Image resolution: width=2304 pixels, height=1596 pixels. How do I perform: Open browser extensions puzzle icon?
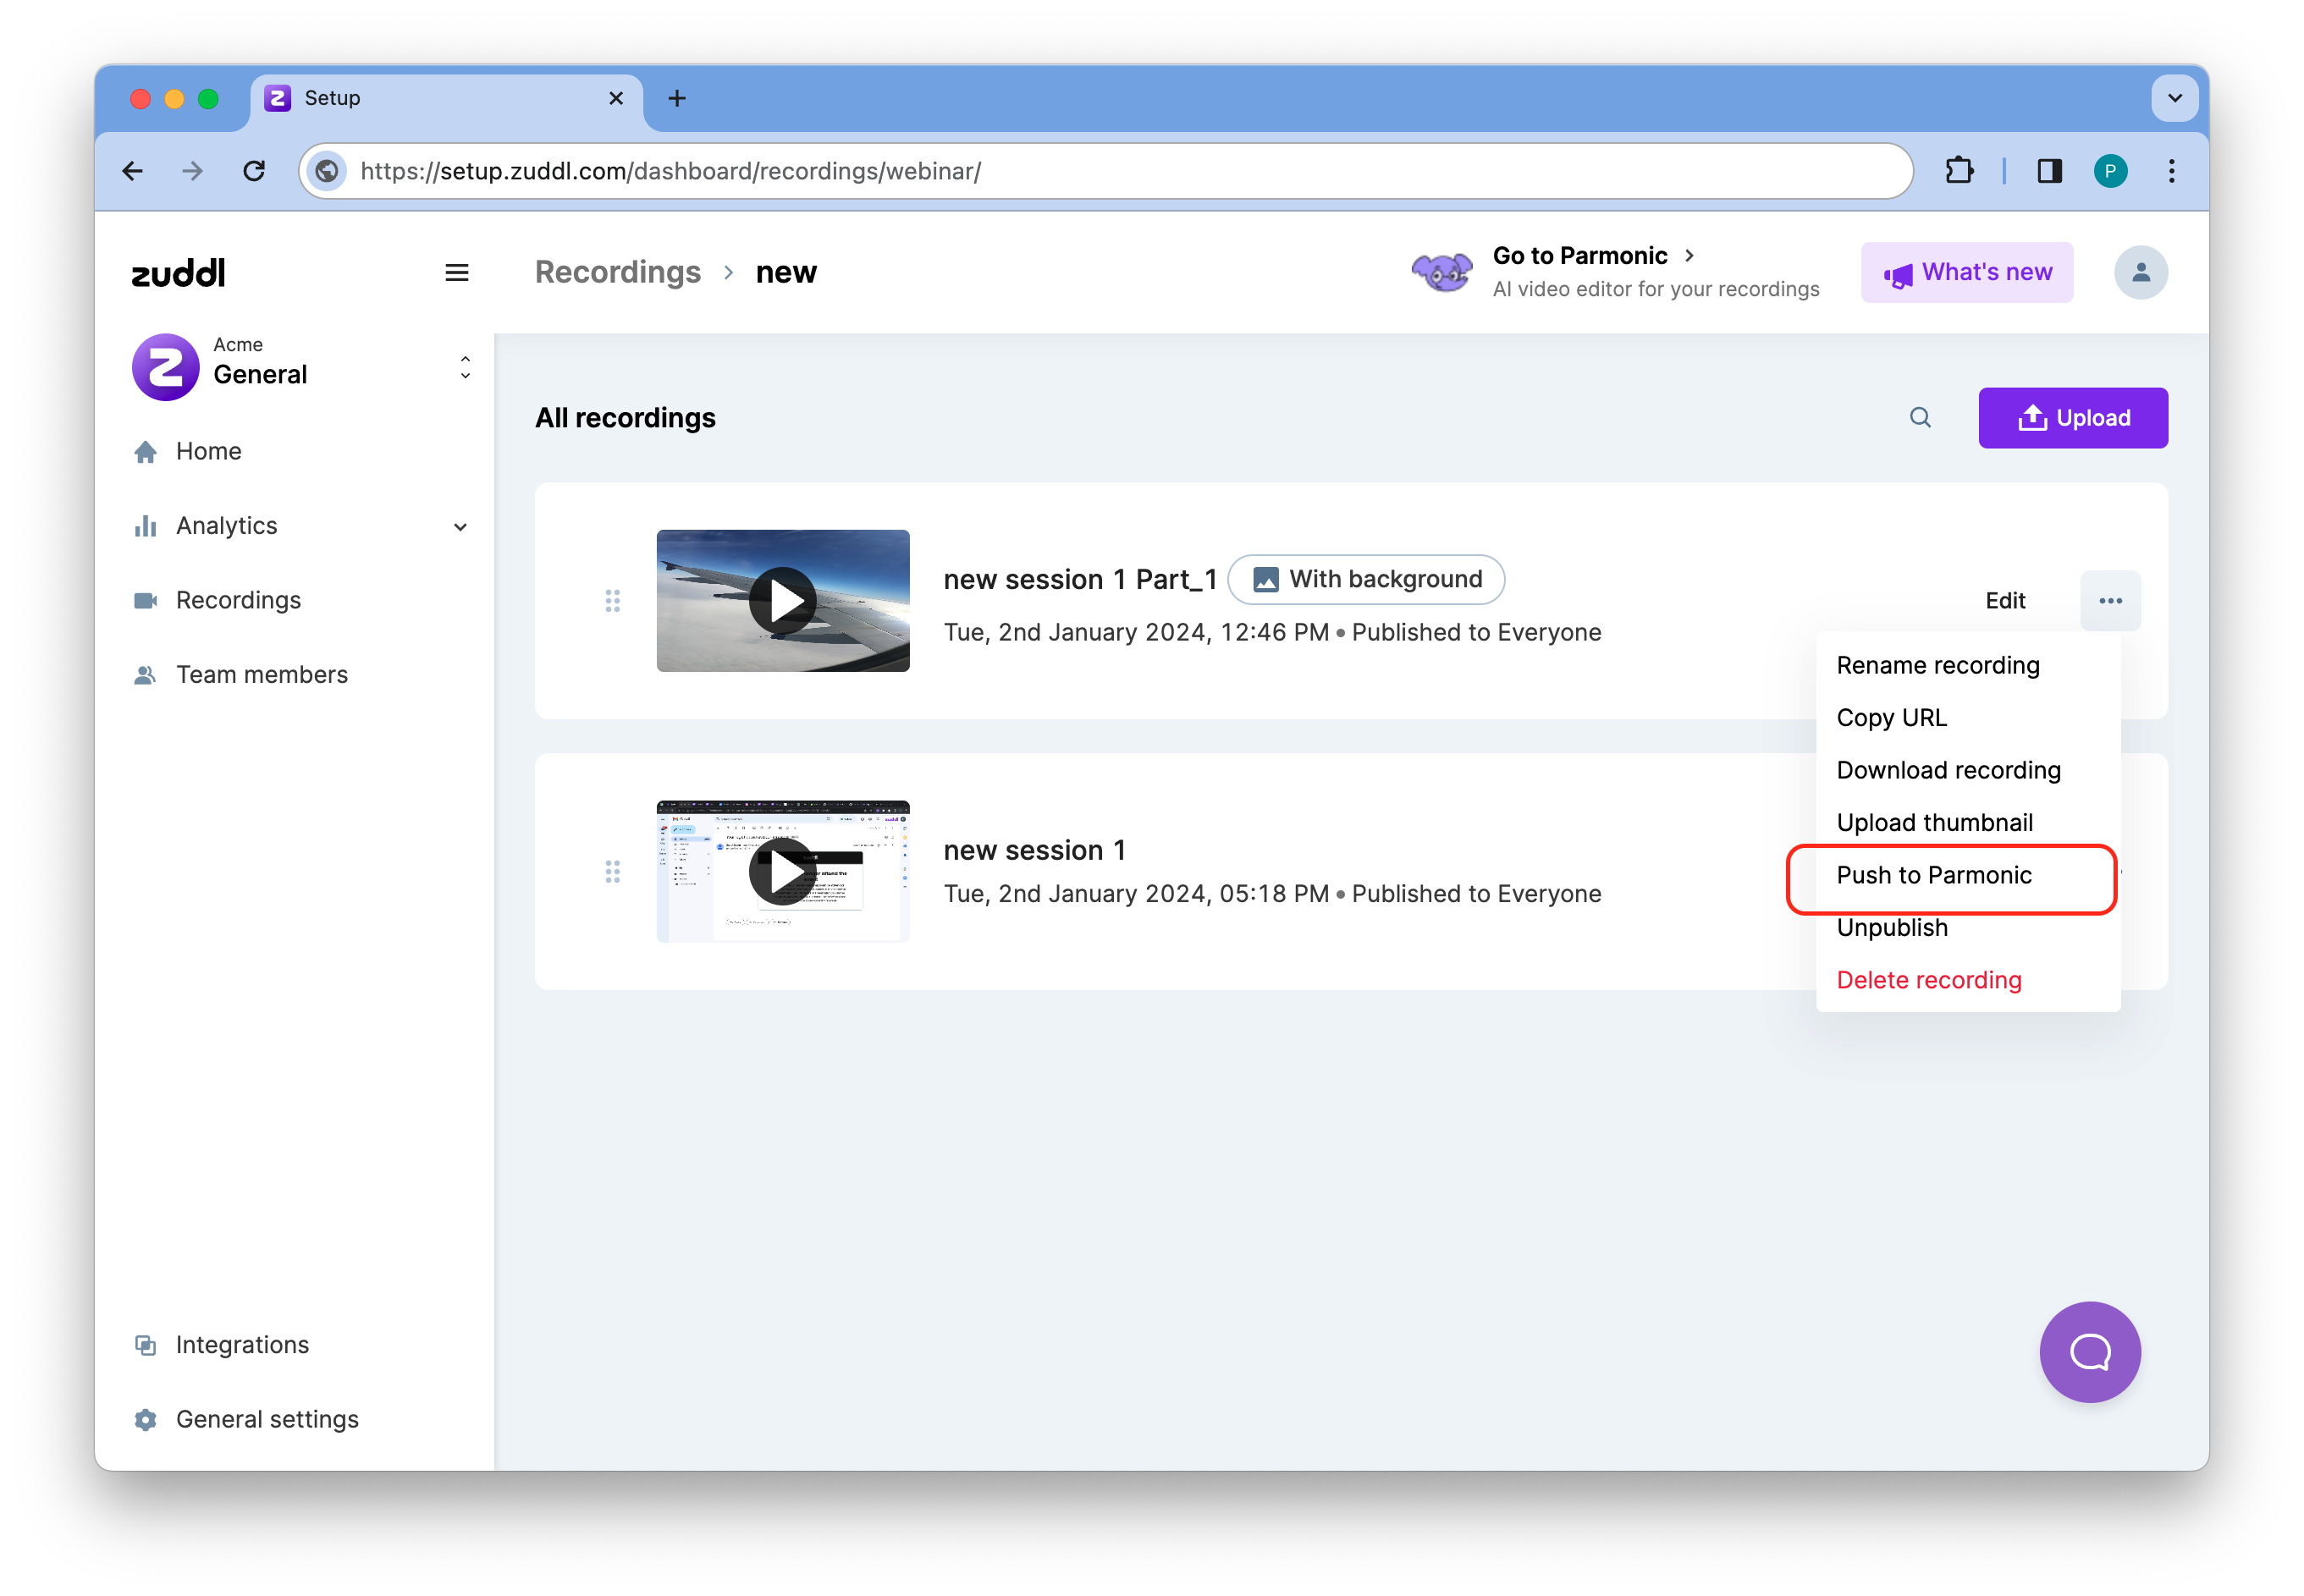1959,171
